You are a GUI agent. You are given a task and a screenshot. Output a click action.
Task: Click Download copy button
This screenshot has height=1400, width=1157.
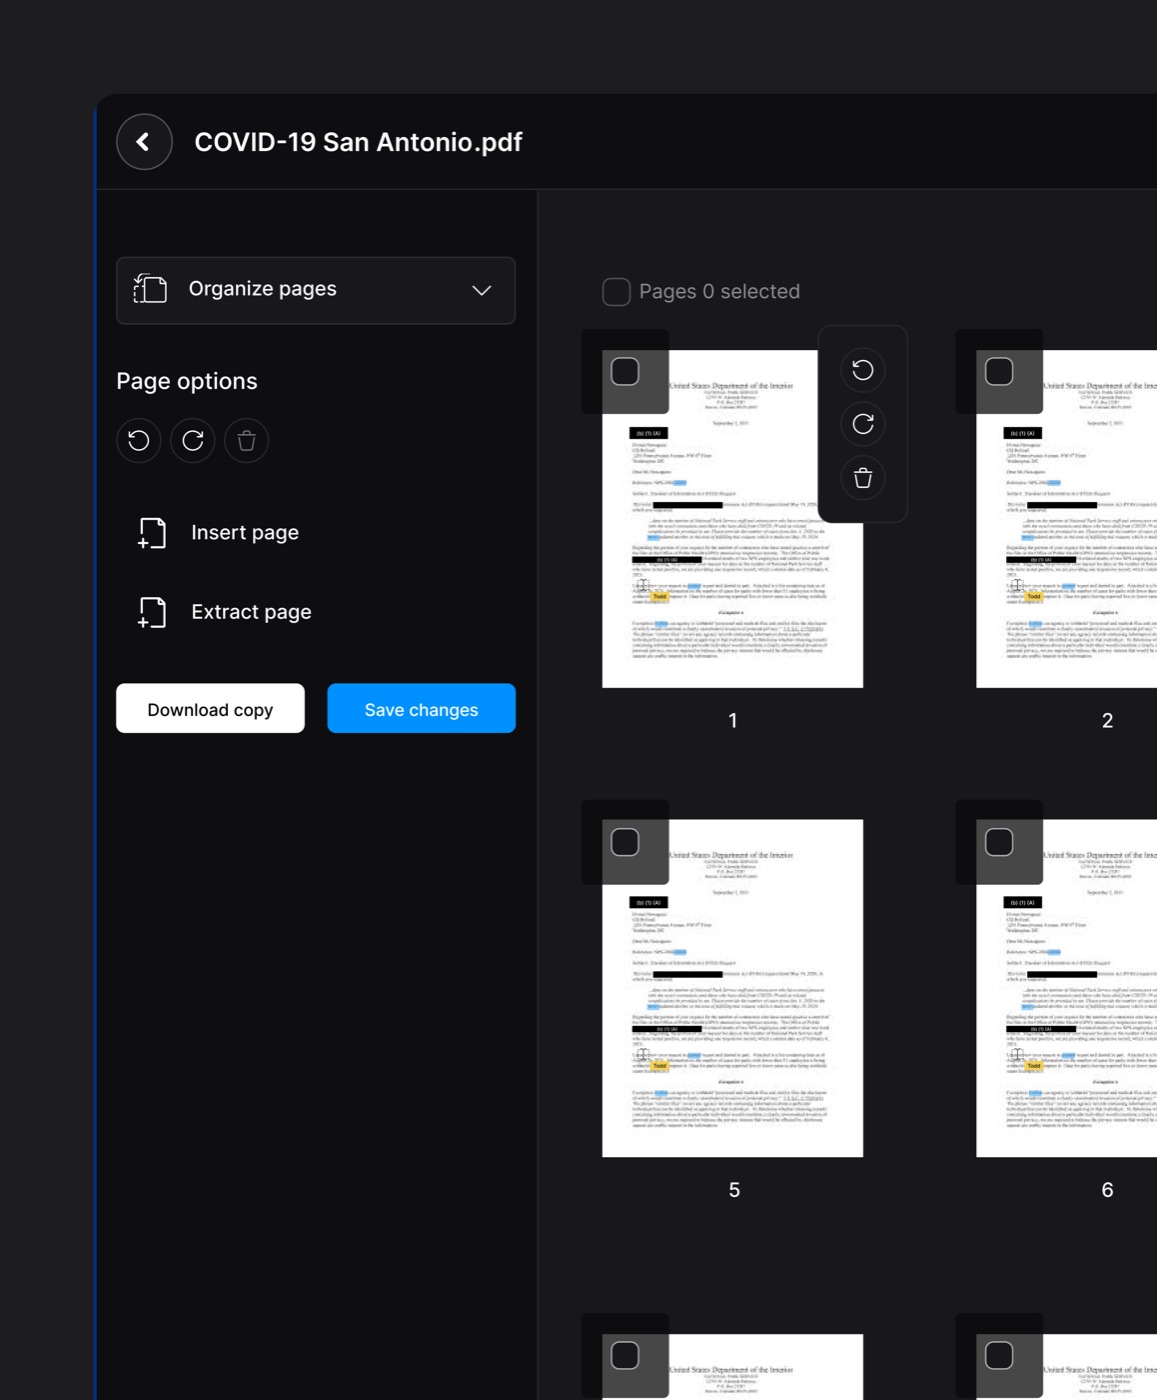click(210, 709)
